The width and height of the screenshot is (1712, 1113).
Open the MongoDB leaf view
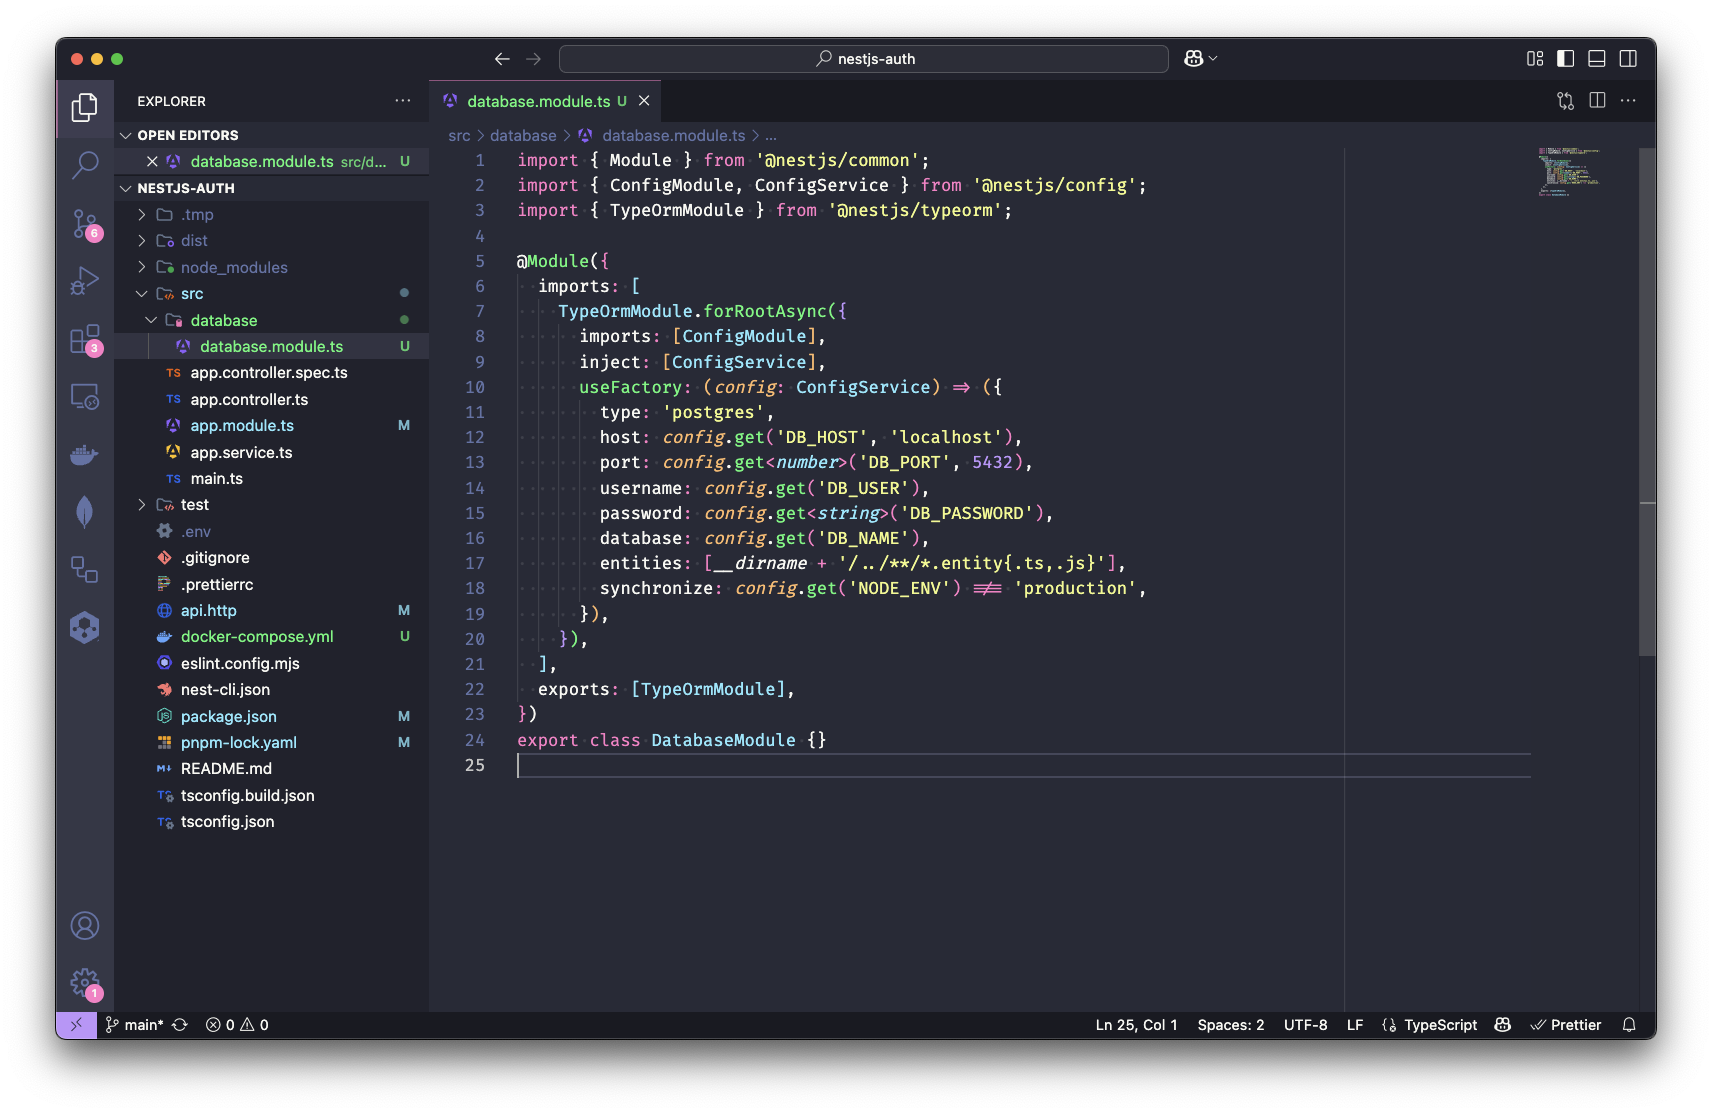(x=85, y=512)
